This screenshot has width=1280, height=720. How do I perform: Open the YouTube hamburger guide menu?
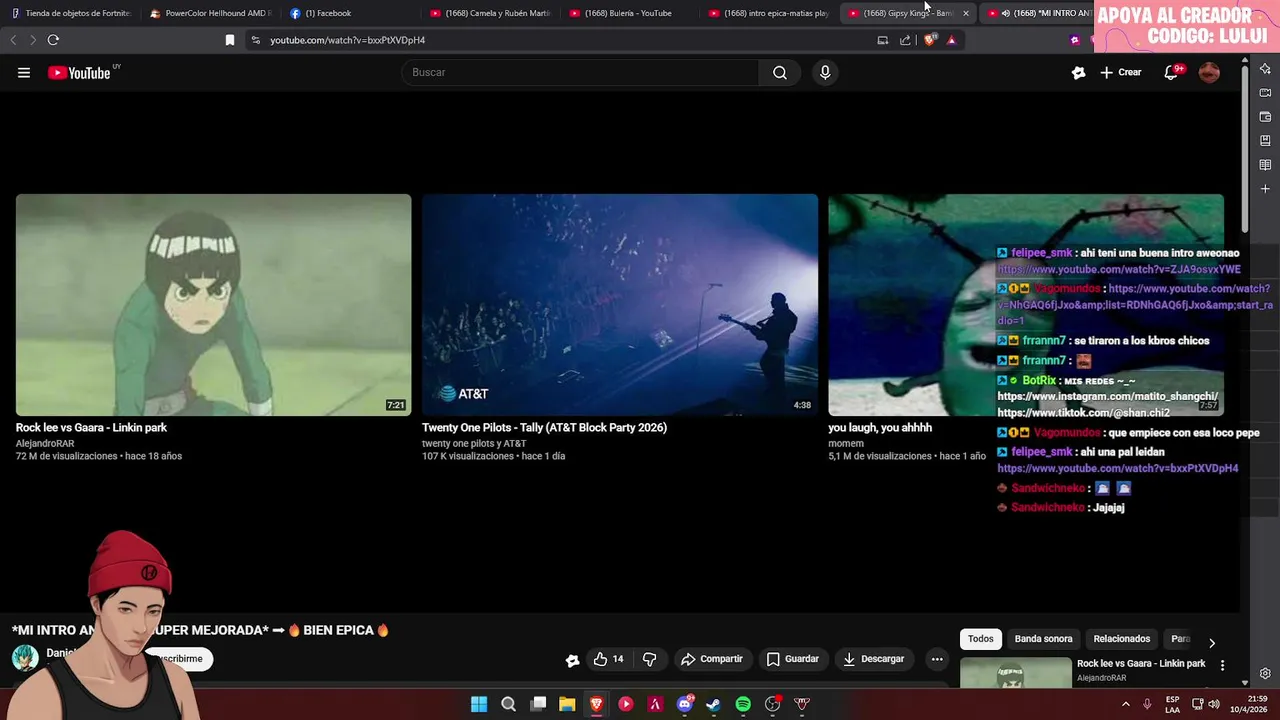tap(24, 72)
